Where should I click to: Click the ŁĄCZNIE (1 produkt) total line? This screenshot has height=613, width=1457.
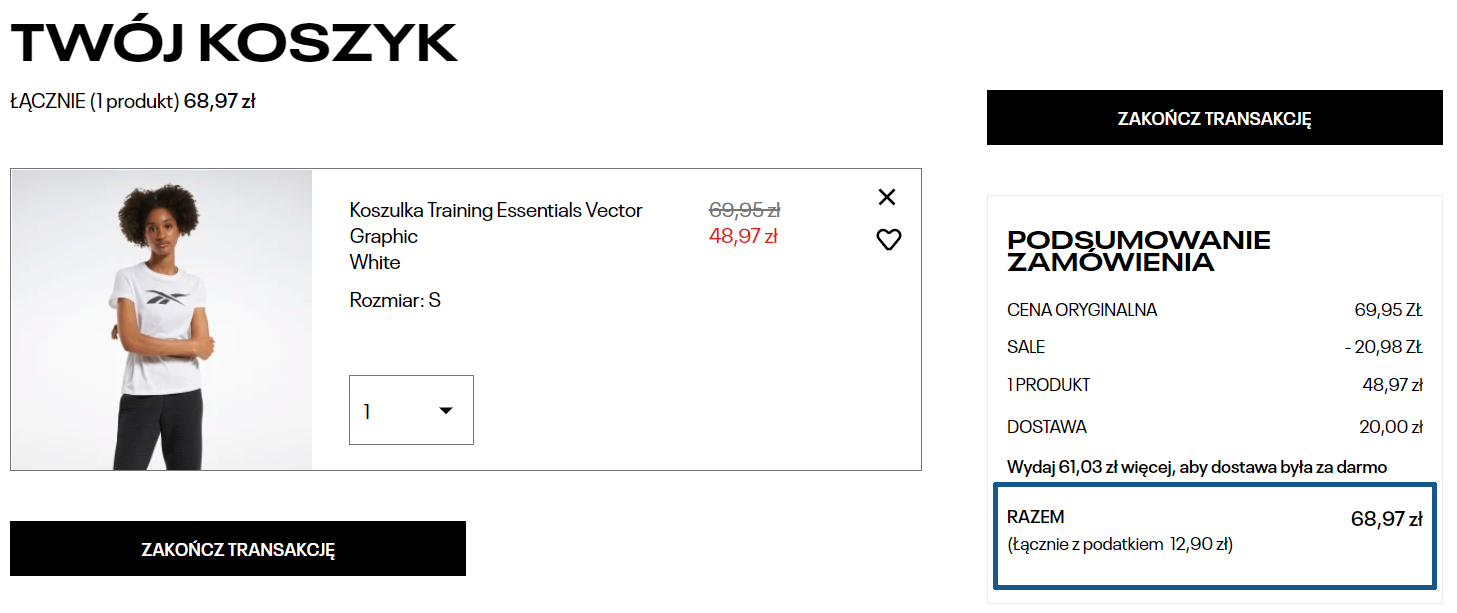pos(133,101)
